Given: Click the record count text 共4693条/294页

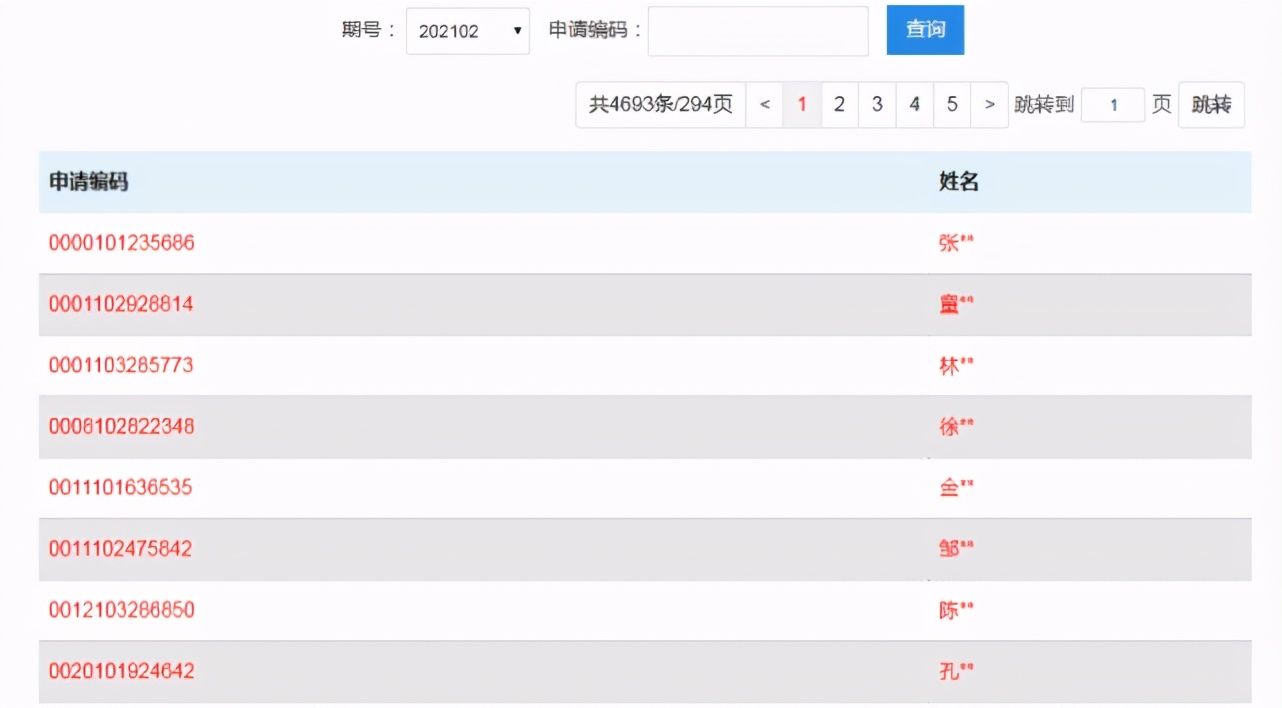Looking at the screenshot, I should pyautogui.click(x=660, y=104).
